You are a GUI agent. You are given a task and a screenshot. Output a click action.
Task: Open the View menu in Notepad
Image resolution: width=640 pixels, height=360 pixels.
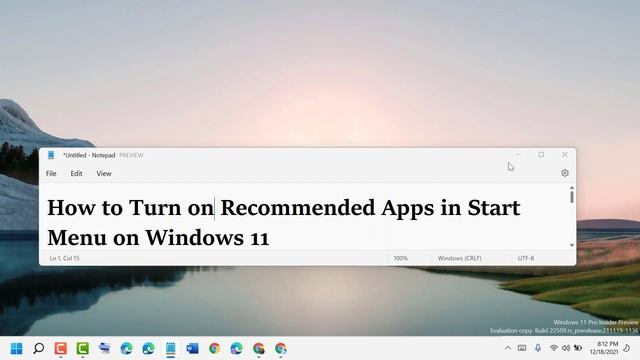pos(104,173)
